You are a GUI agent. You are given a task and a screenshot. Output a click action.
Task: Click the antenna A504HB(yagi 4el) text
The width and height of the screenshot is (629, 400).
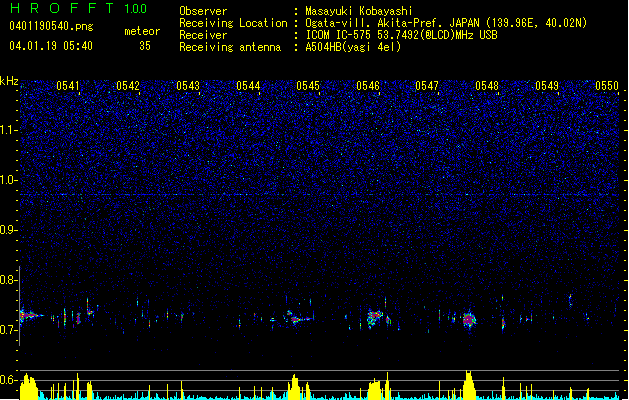(353, 47)
